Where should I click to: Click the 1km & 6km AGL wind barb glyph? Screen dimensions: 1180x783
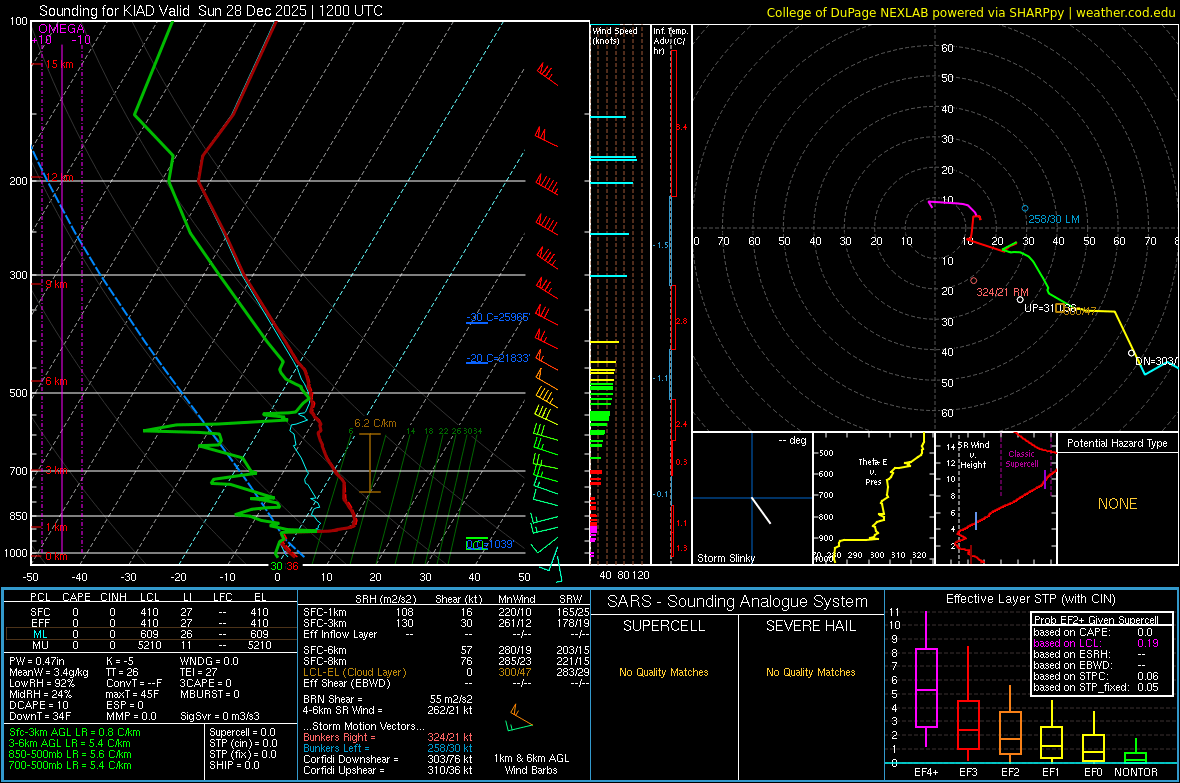coord(519,719)
